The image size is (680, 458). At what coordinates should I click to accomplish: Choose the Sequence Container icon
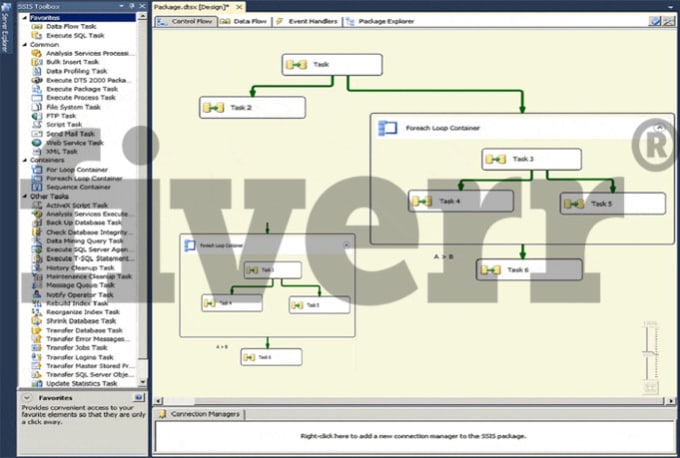click(37, 187)
